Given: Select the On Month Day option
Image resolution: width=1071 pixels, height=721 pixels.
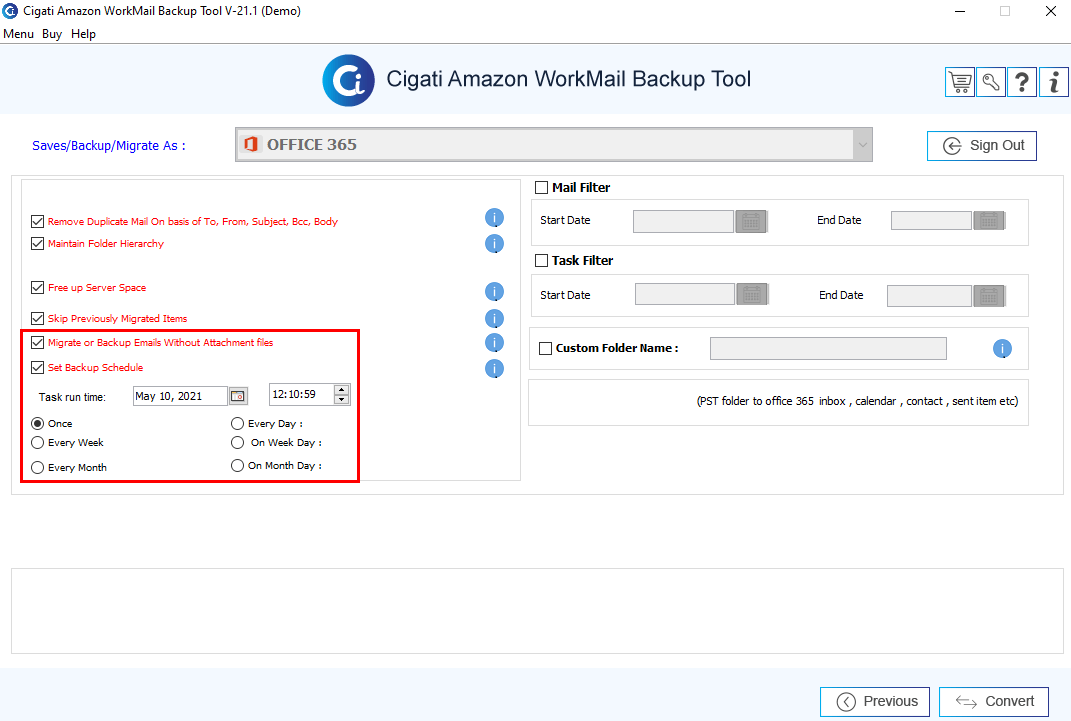Looking at the screenshot, I should coord(238,466).
